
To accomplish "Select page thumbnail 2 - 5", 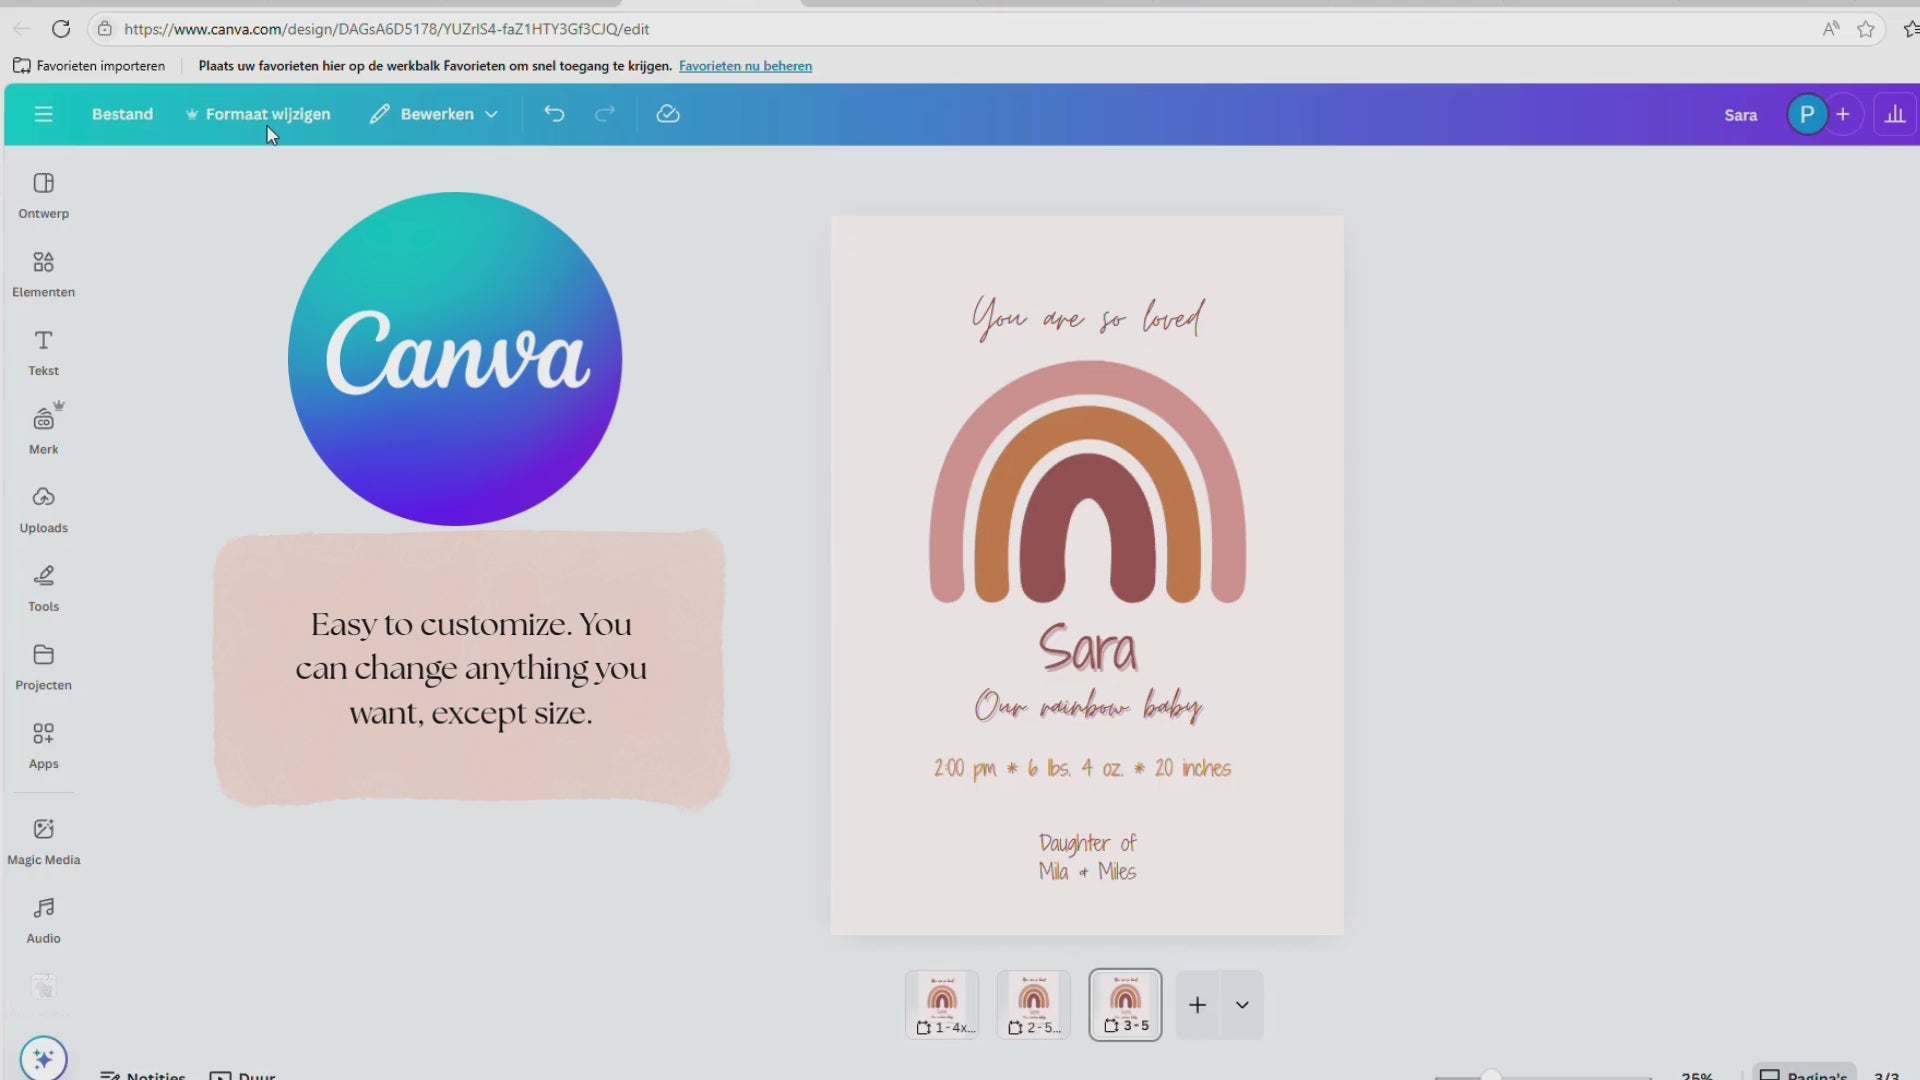I will pyautogui.click(x=1033, y=1005).
